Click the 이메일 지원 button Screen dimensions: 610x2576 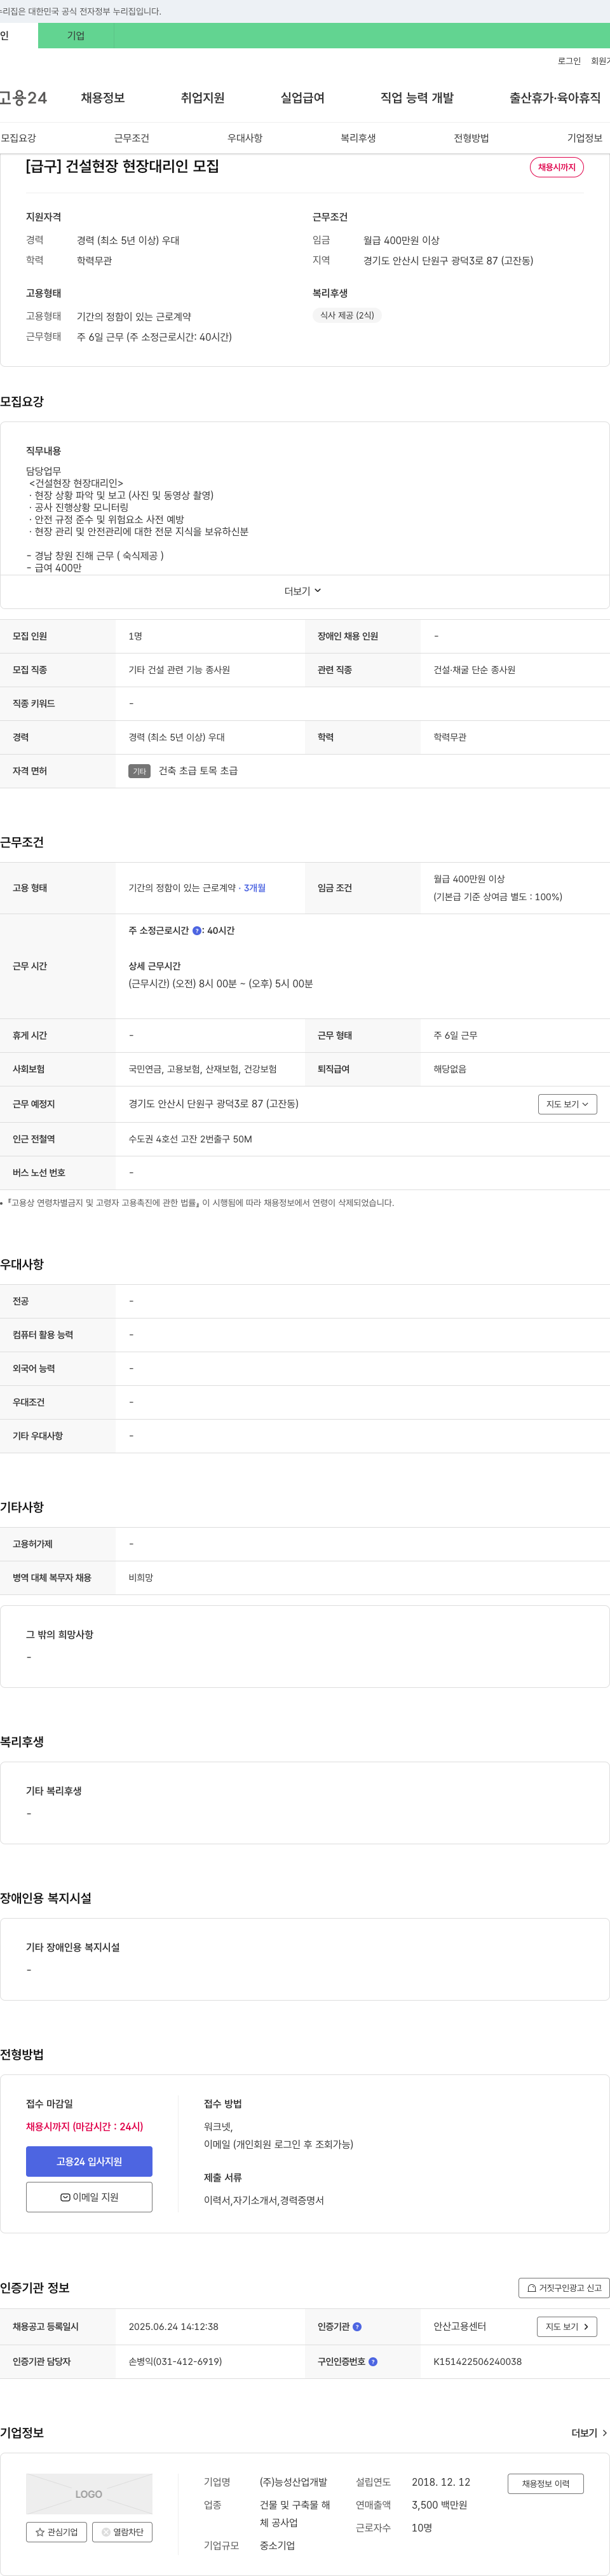[89, 2198]
